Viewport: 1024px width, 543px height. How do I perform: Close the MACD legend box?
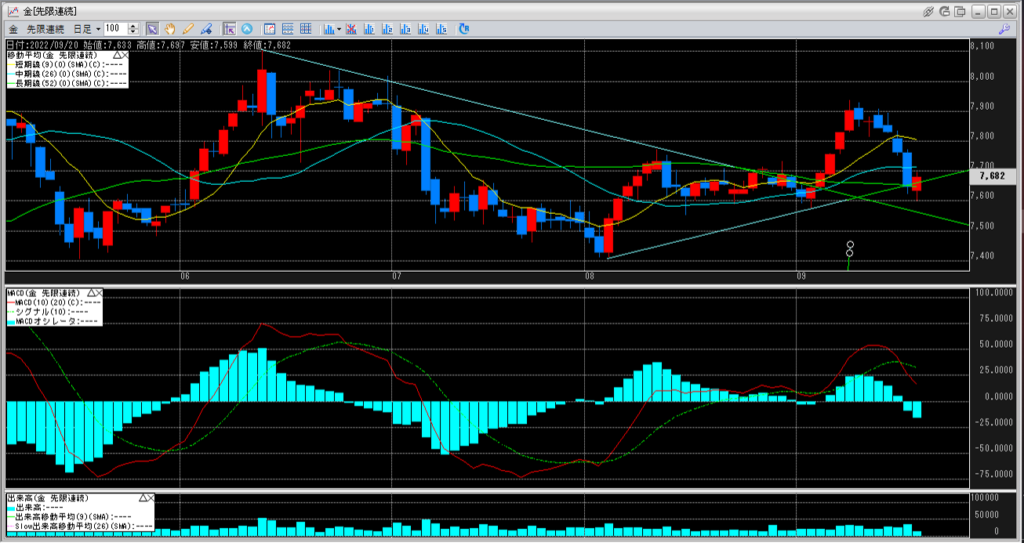(x=99, y=292)
